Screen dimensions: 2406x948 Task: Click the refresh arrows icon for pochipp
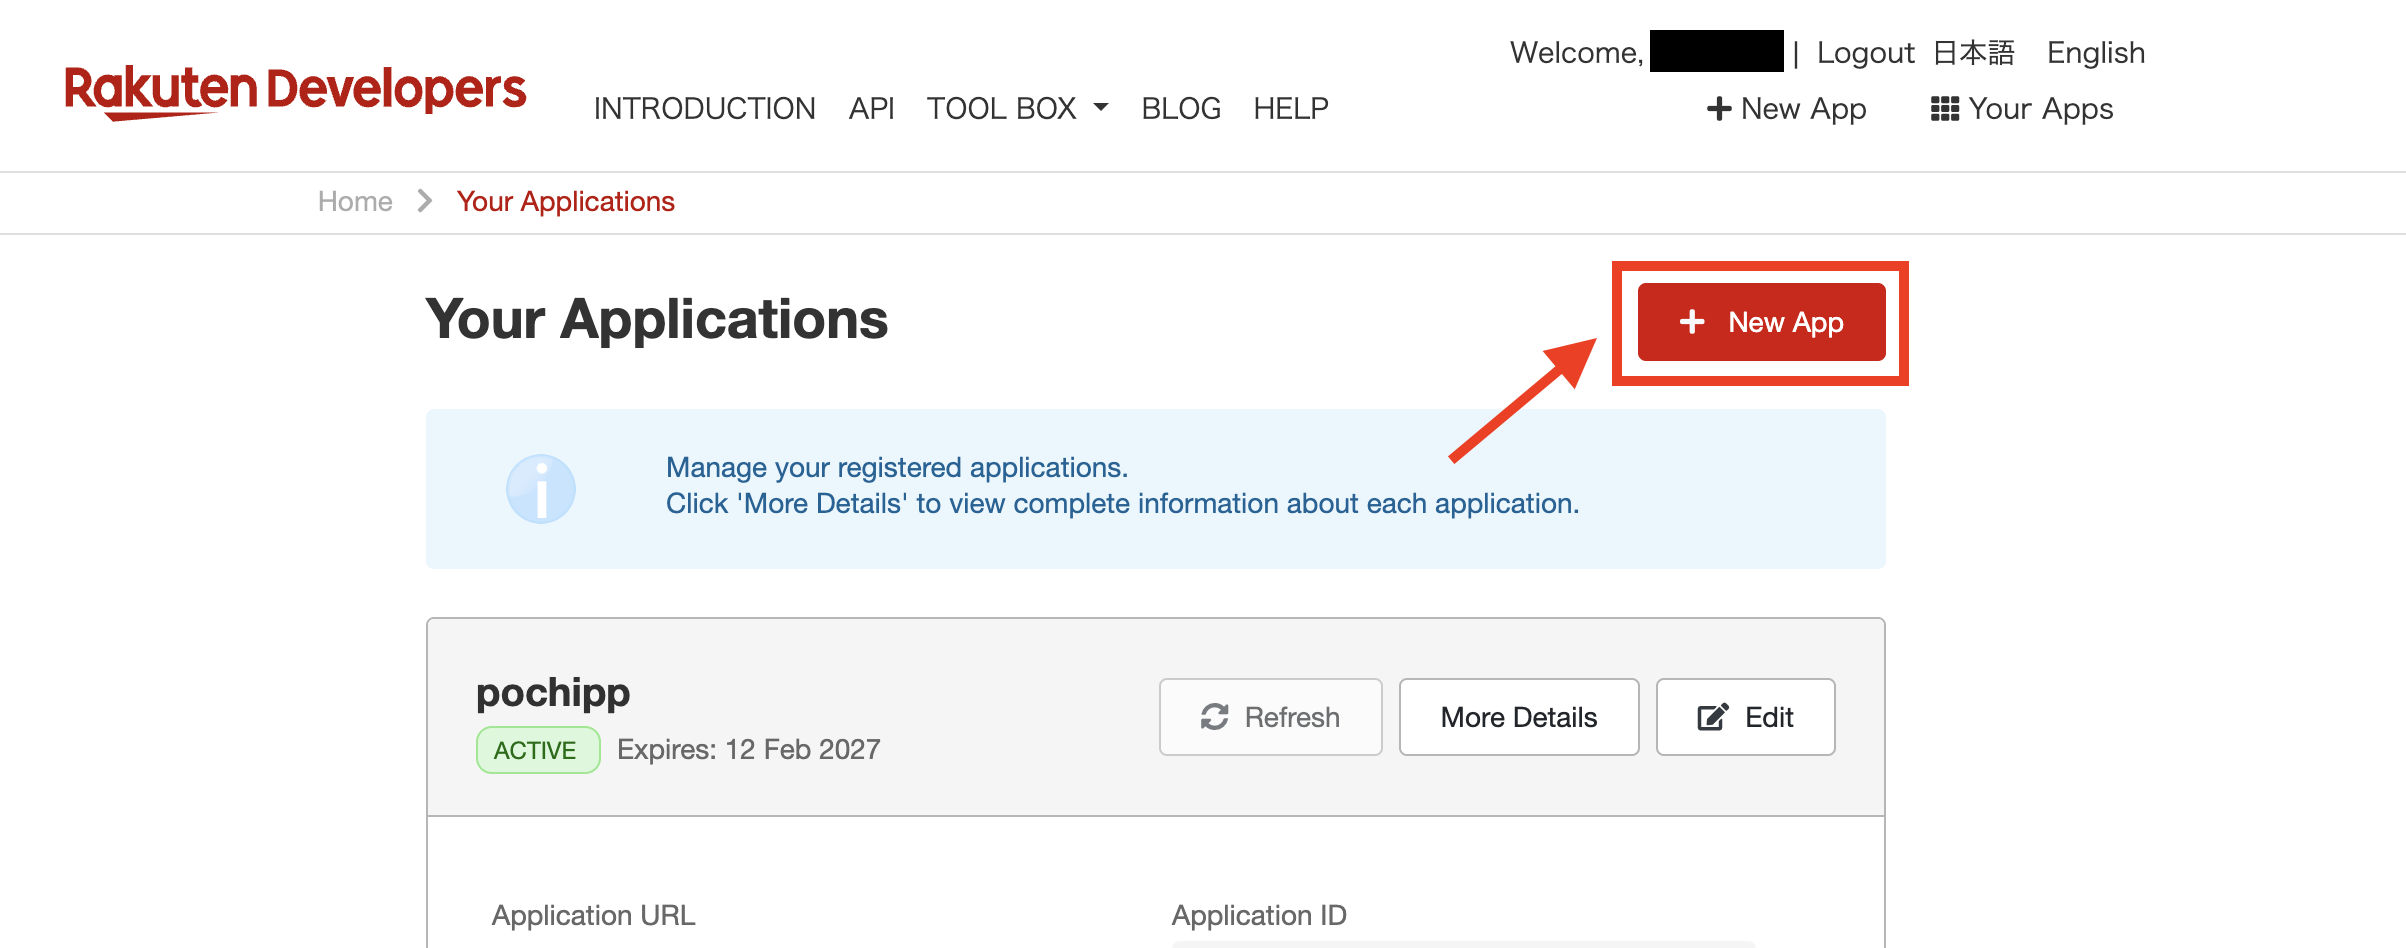[1214, 717]
